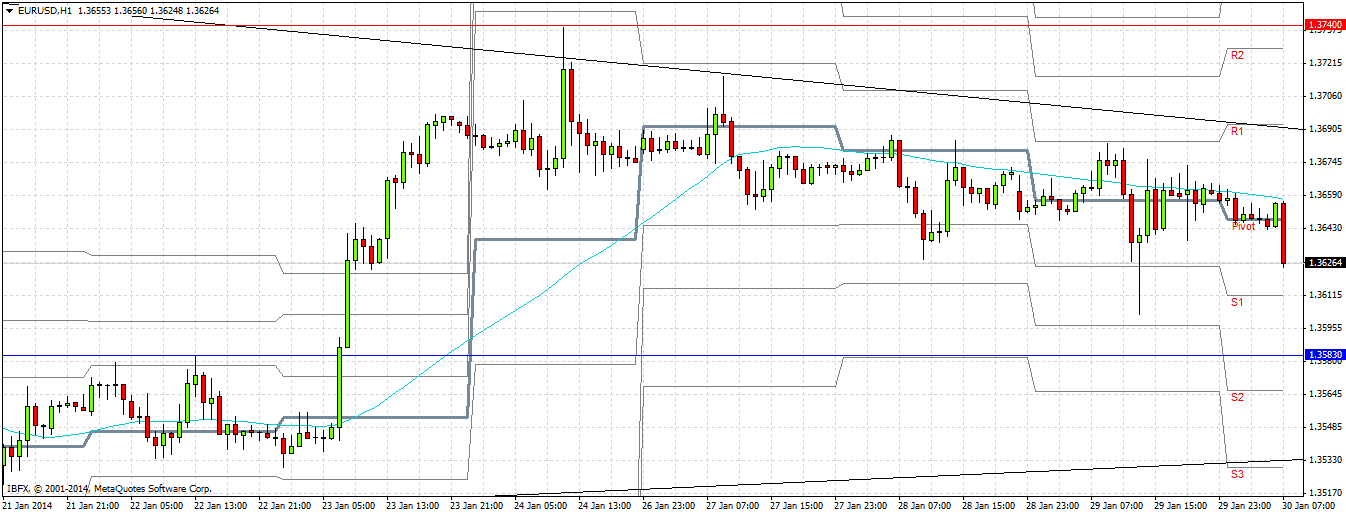Click the current price tag 1.36264
This screenshot has height=514, width=1346.
click(x=1325, y=263)
